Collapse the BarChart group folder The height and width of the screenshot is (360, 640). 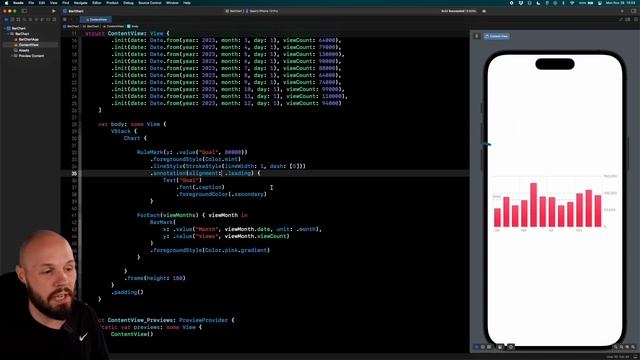pyautogui.click(x=8, y=34)
